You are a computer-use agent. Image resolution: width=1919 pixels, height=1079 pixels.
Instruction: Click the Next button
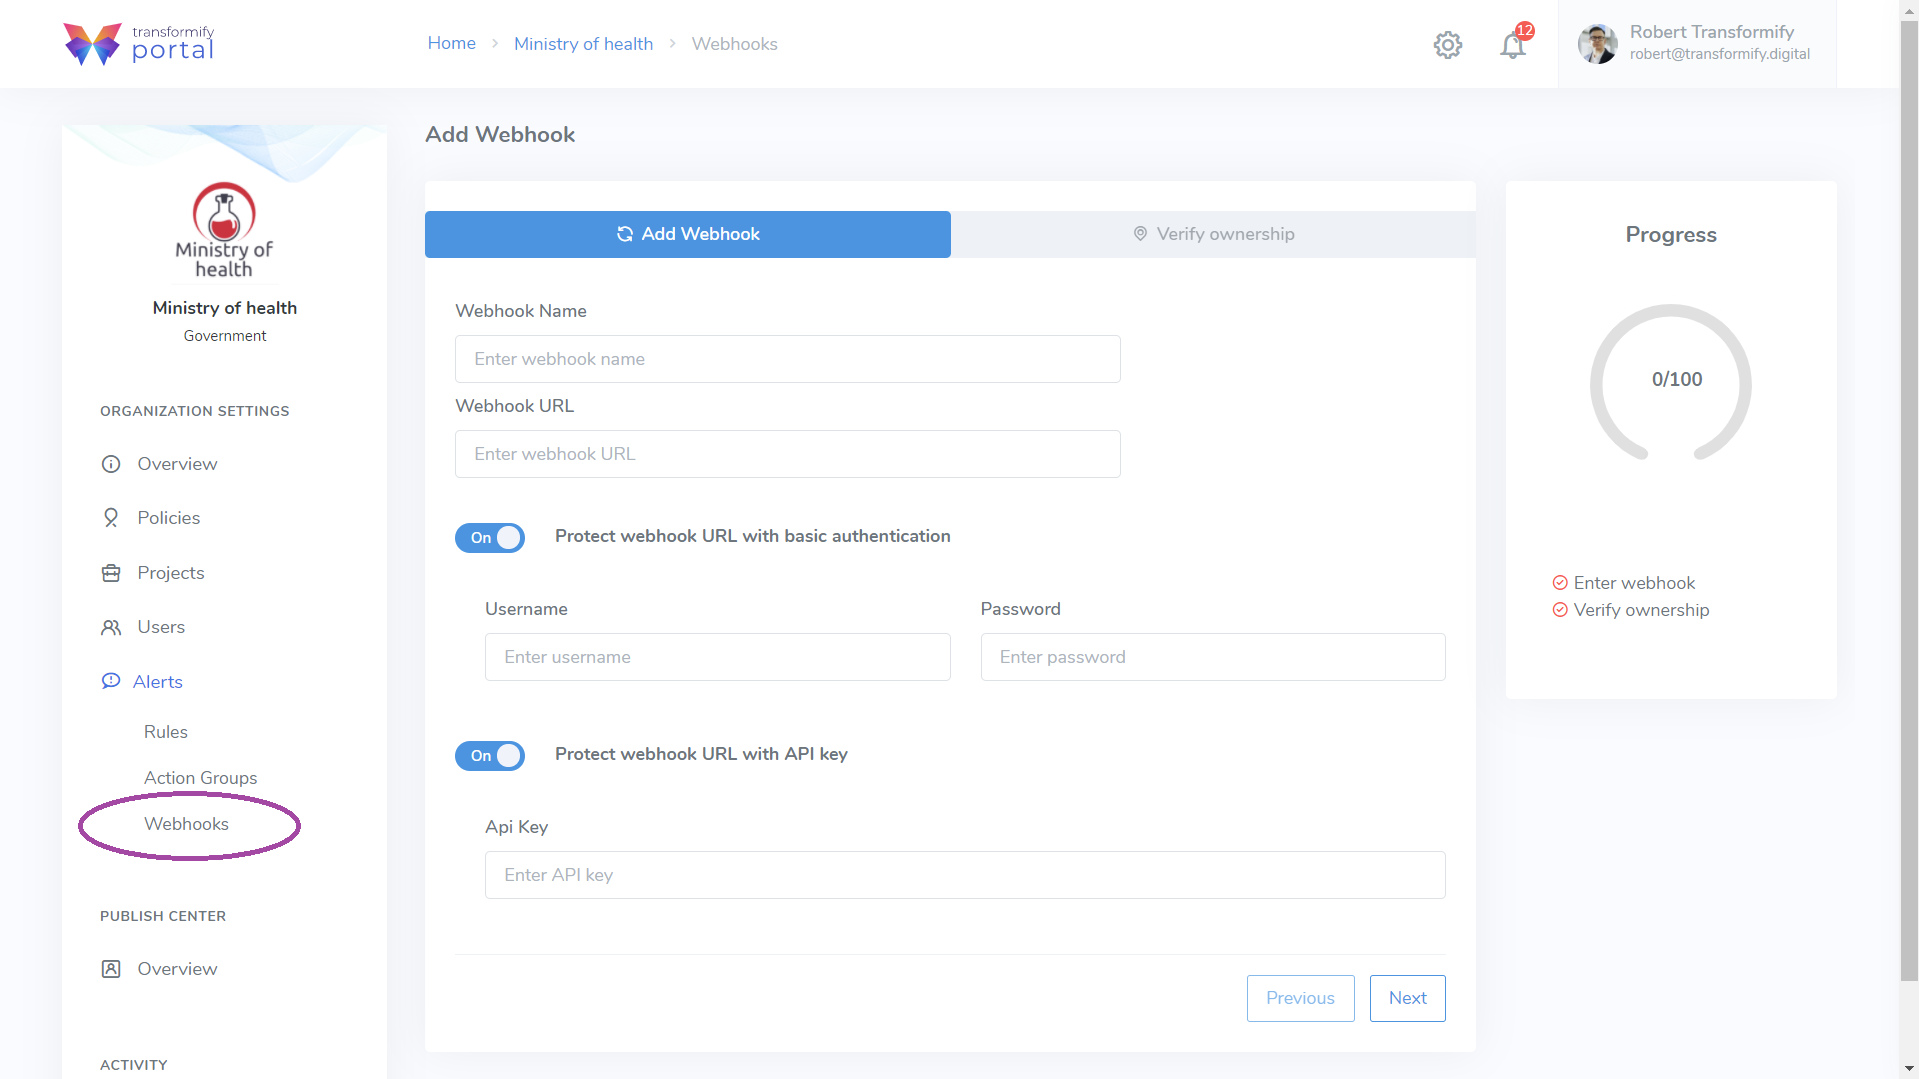[1407, 998]
